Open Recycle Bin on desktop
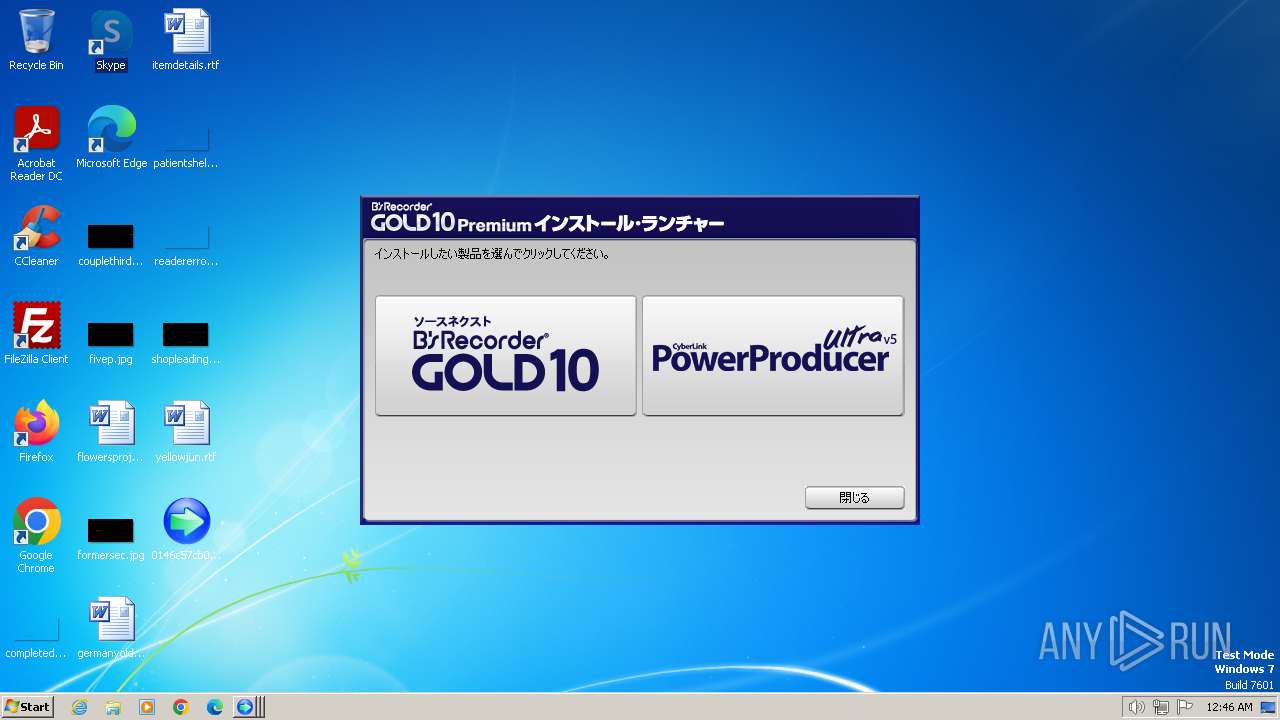Viewport: 1280px width, 720px height. 36,40
